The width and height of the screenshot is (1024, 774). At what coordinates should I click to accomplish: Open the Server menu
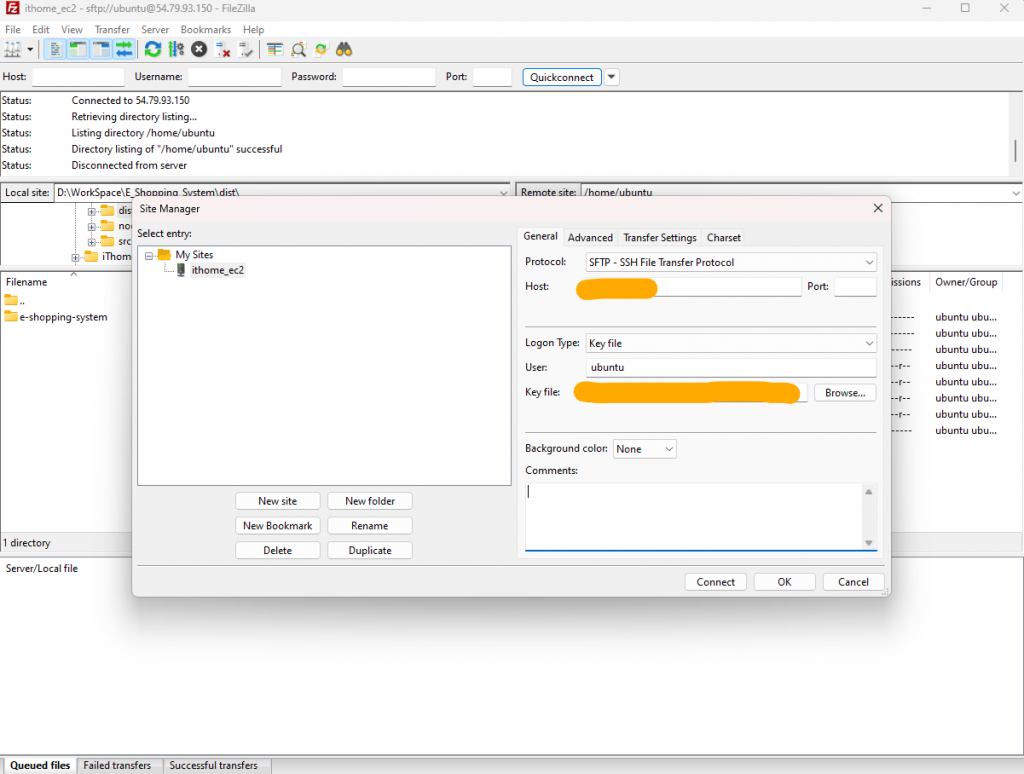pyautogui.click(x=155, y=29)
